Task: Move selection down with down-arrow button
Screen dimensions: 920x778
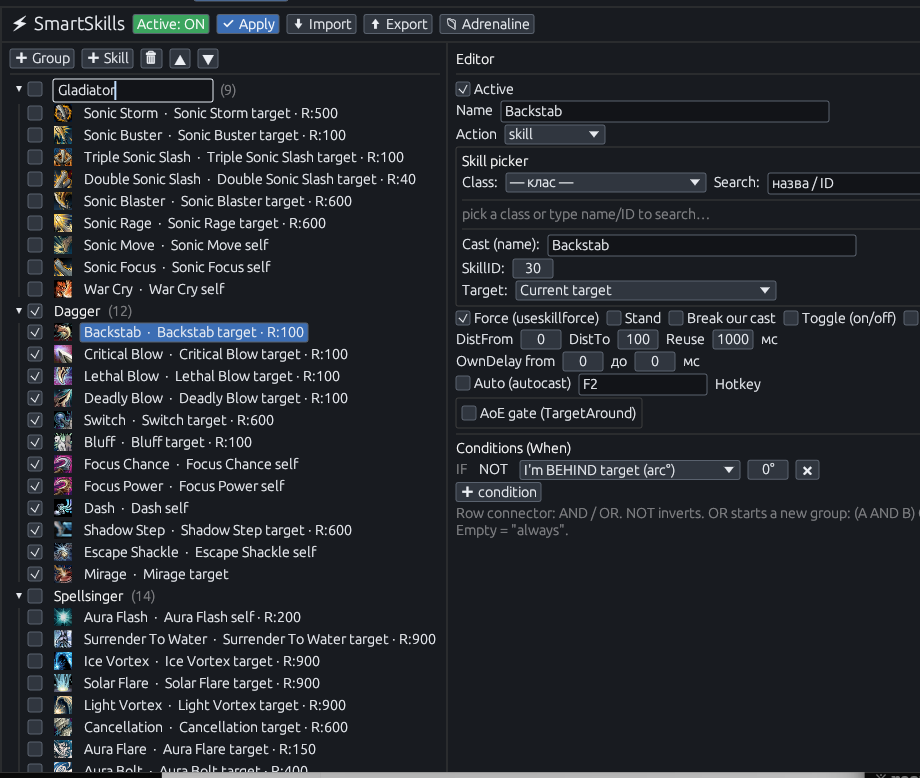Action: [x=208, y=58]
